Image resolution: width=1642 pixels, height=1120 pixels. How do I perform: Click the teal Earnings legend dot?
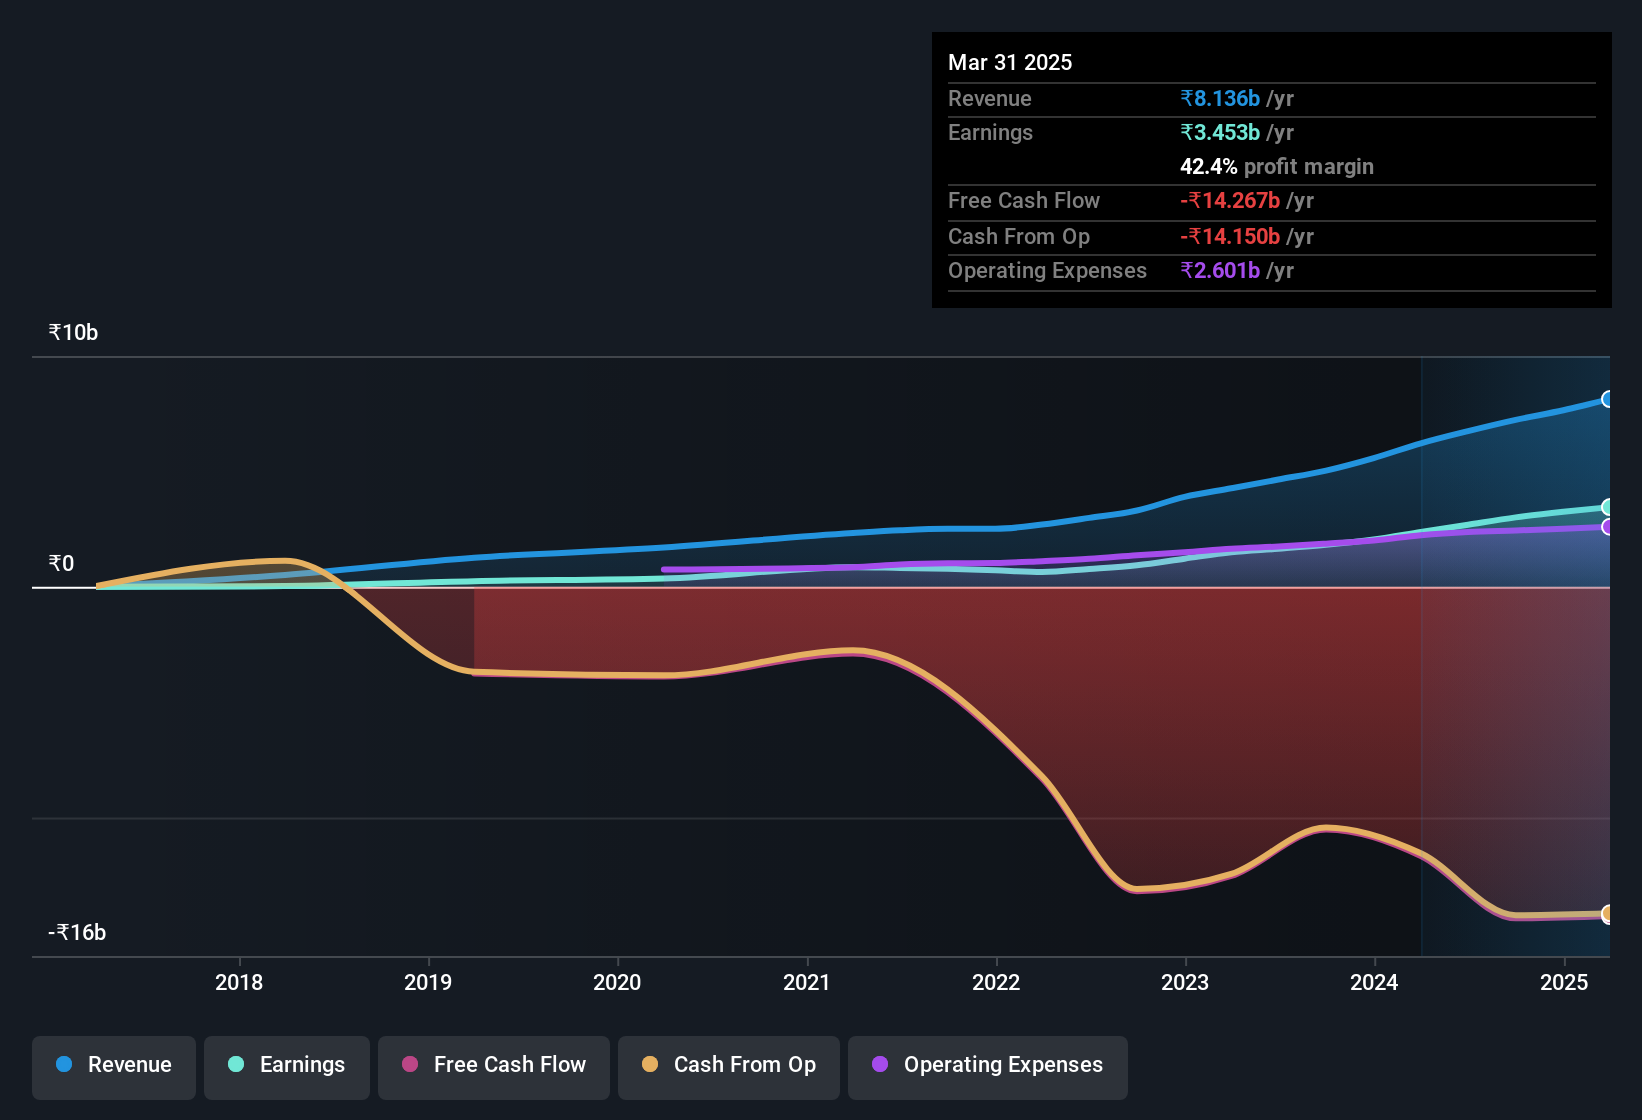tap(236, 1065)
